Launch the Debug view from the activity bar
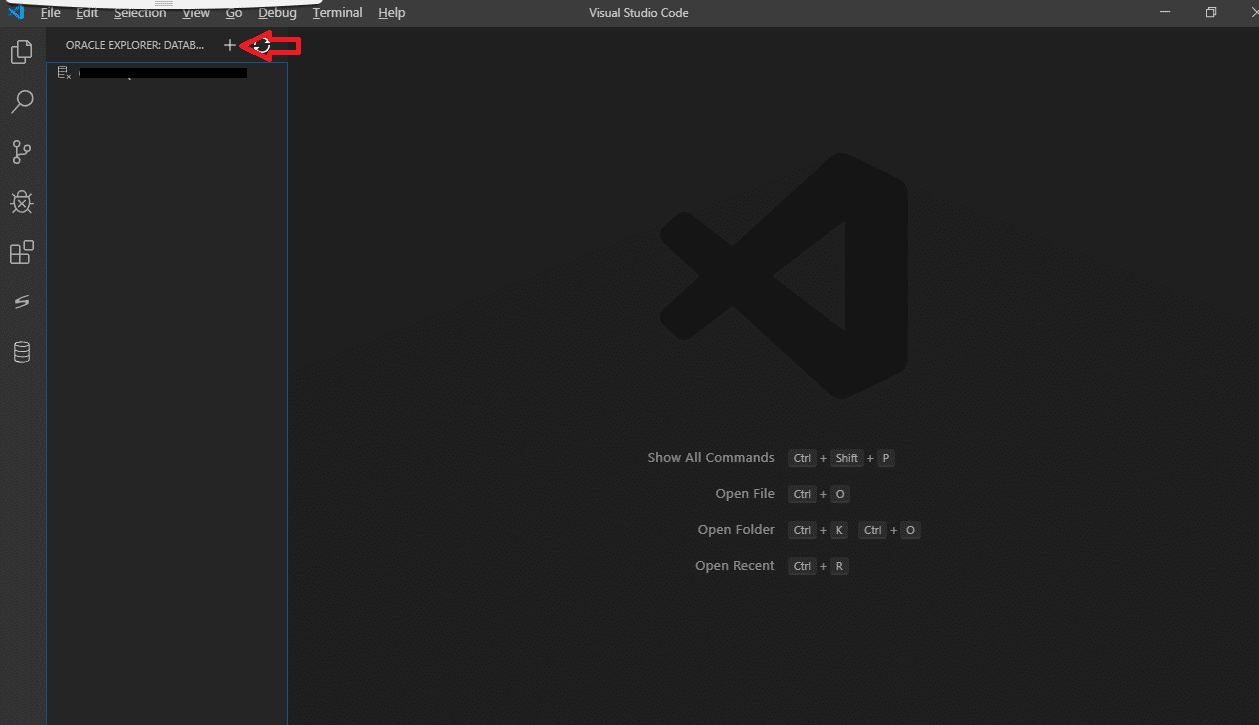 click(x=21, y=202)
